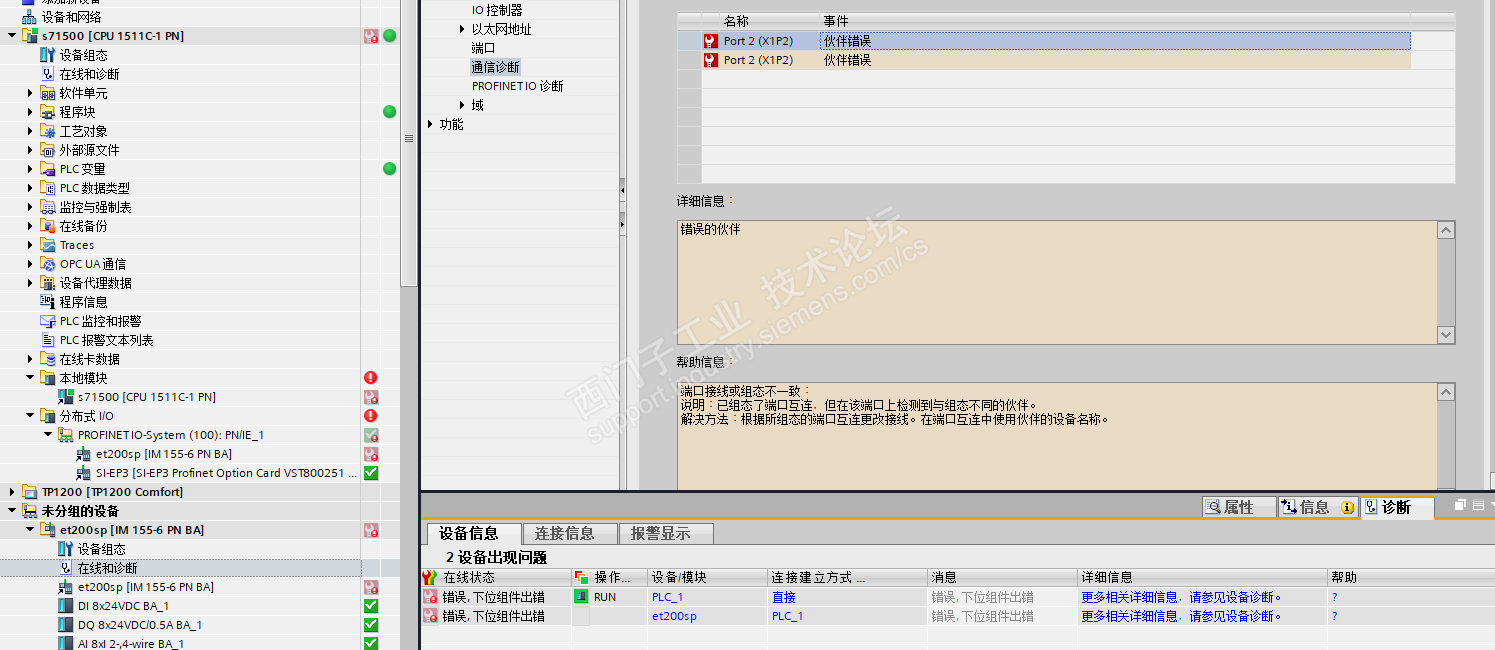
Task: Expand the PLC 变量 folder
Action: click(30, 169)
